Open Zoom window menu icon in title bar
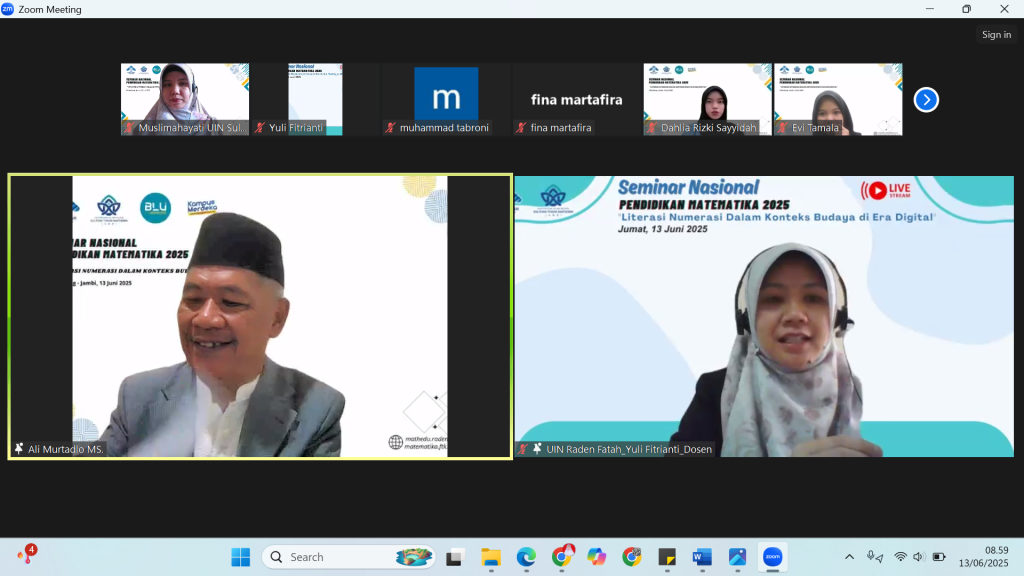Viewport: 1024px width, 576px height. [8, 9]
